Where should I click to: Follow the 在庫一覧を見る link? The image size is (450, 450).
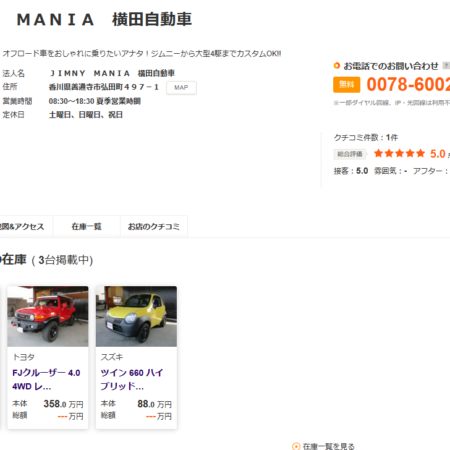[x=328, y=446]
